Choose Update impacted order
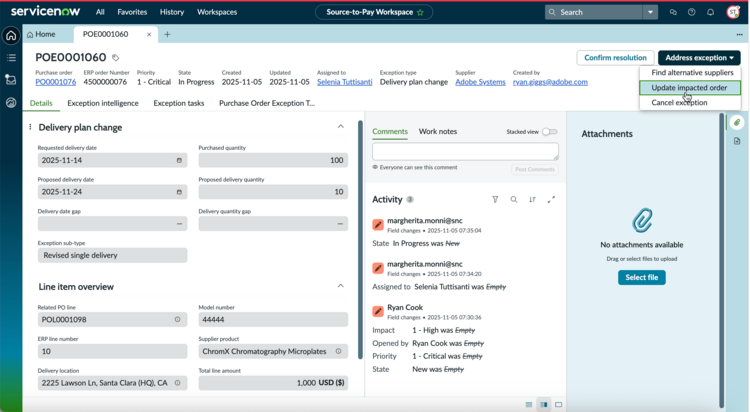Screen dimensions: 750x412 click(690, 88)
